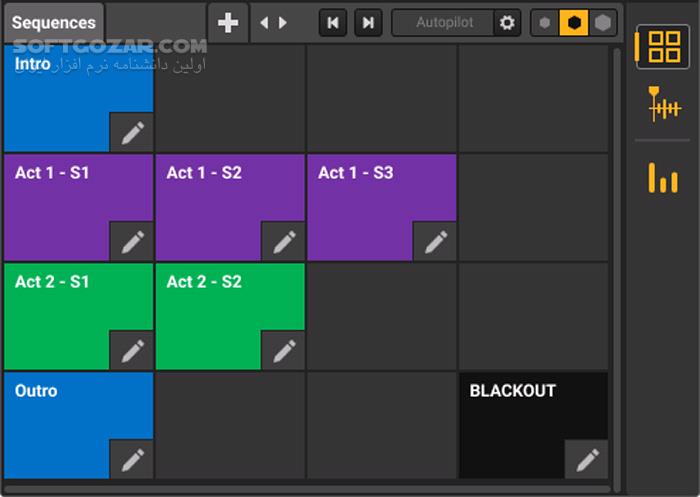Open the bar levels panel in sidebar
This screenshot has height=497, width=700.
[x=663, y=177]
